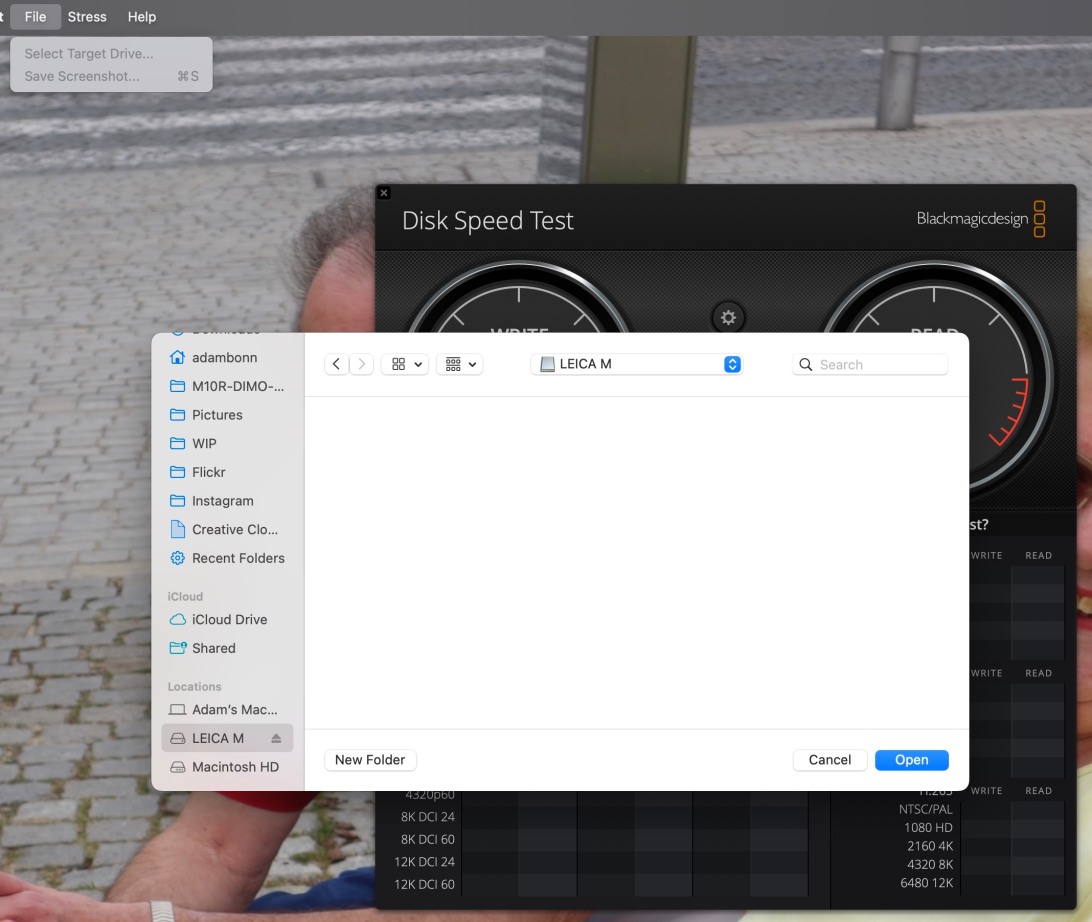Image resolution: width=1092 pixels, height=922 pixels.
Task: Select the iCloud Shared folder
Action: 213,648
